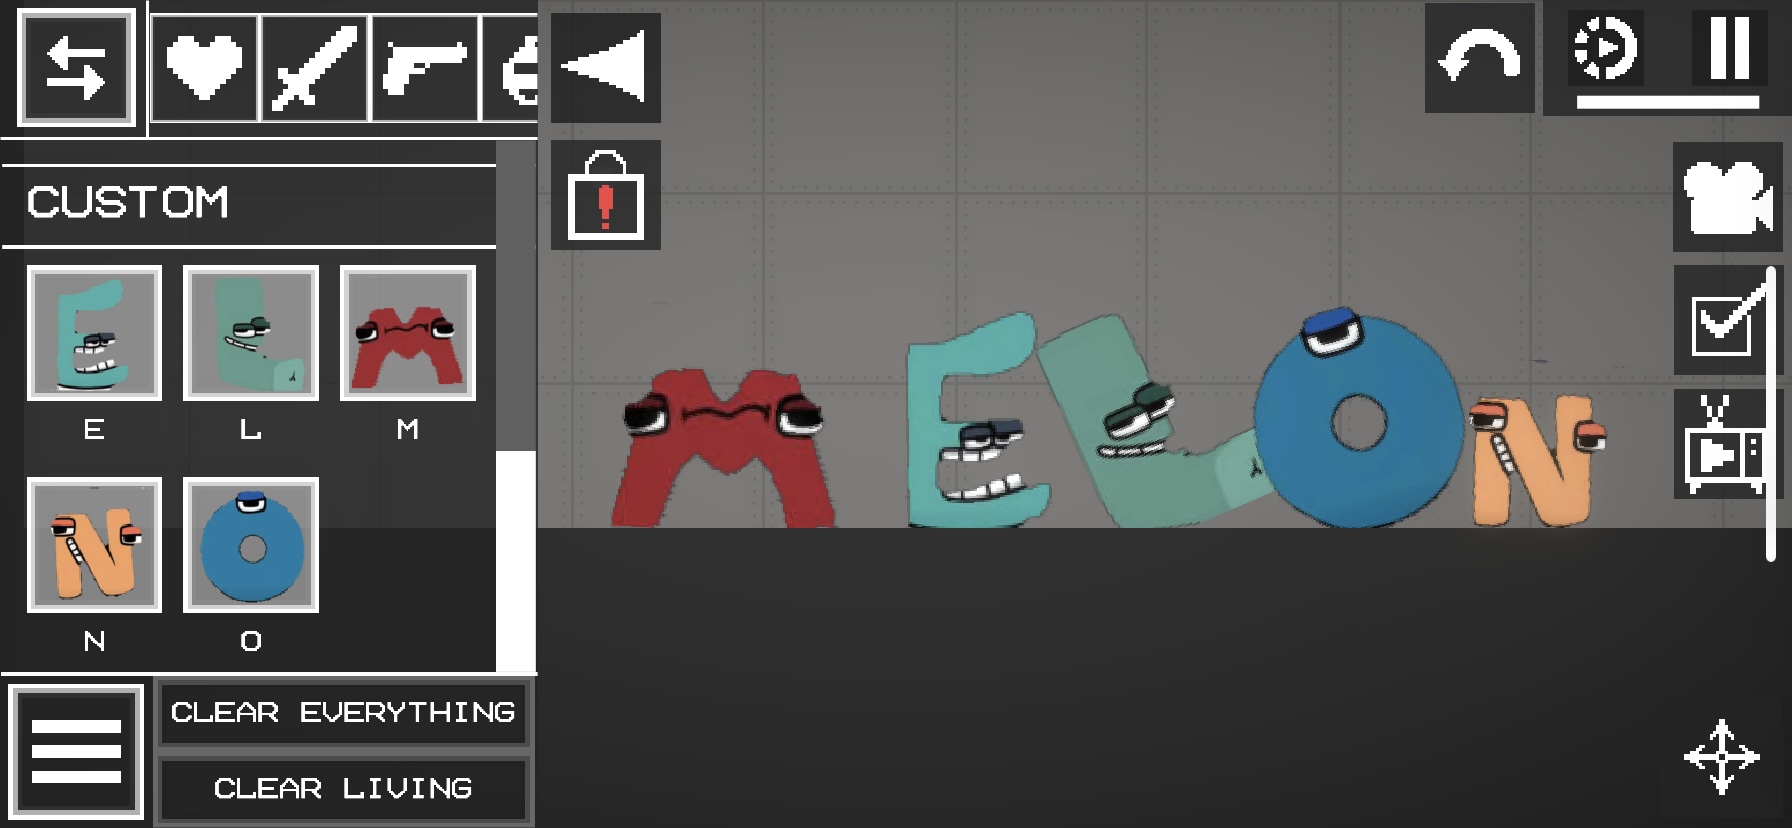1792x828 pixels.
Task: Open the heart living category
Action: pyautogui.click(x=205, y=68)
